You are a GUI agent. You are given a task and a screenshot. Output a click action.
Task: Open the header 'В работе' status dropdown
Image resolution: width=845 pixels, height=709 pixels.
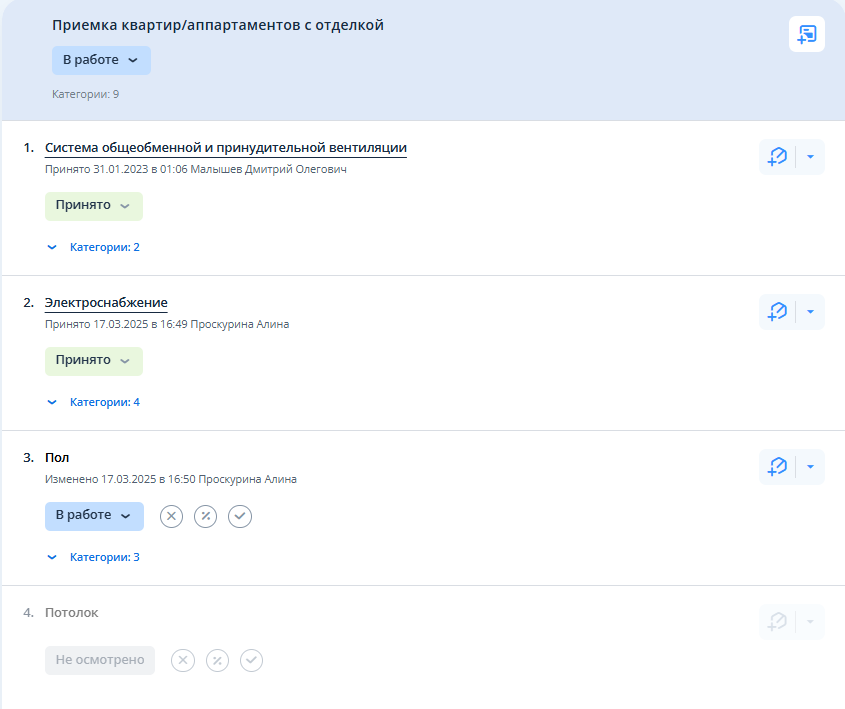click(101, 60)
